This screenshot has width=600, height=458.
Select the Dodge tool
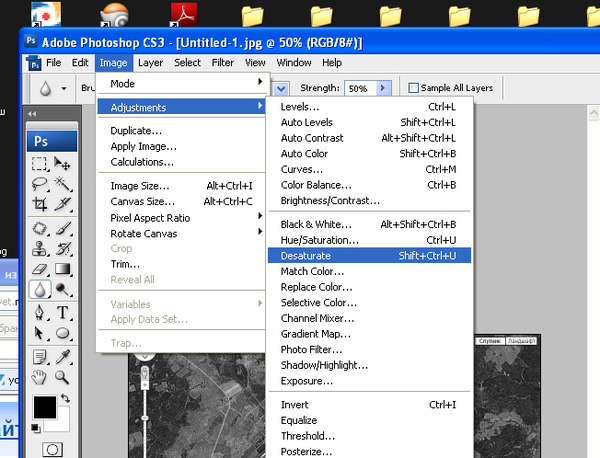coord(62,289)
